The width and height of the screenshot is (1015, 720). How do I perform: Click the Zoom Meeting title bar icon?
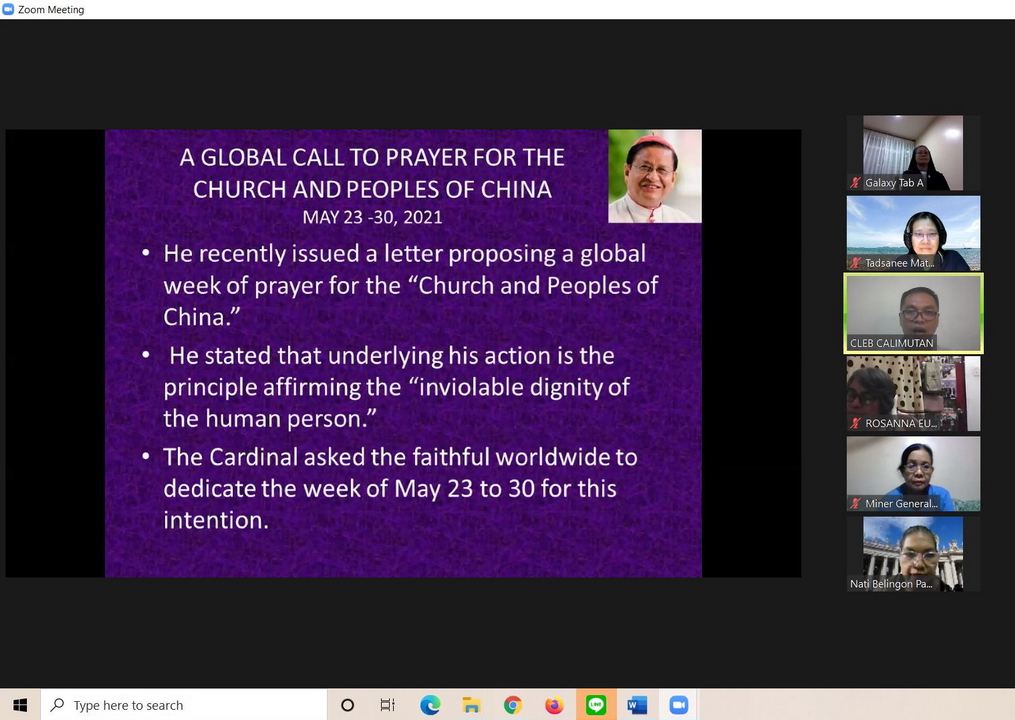point(8,9)
